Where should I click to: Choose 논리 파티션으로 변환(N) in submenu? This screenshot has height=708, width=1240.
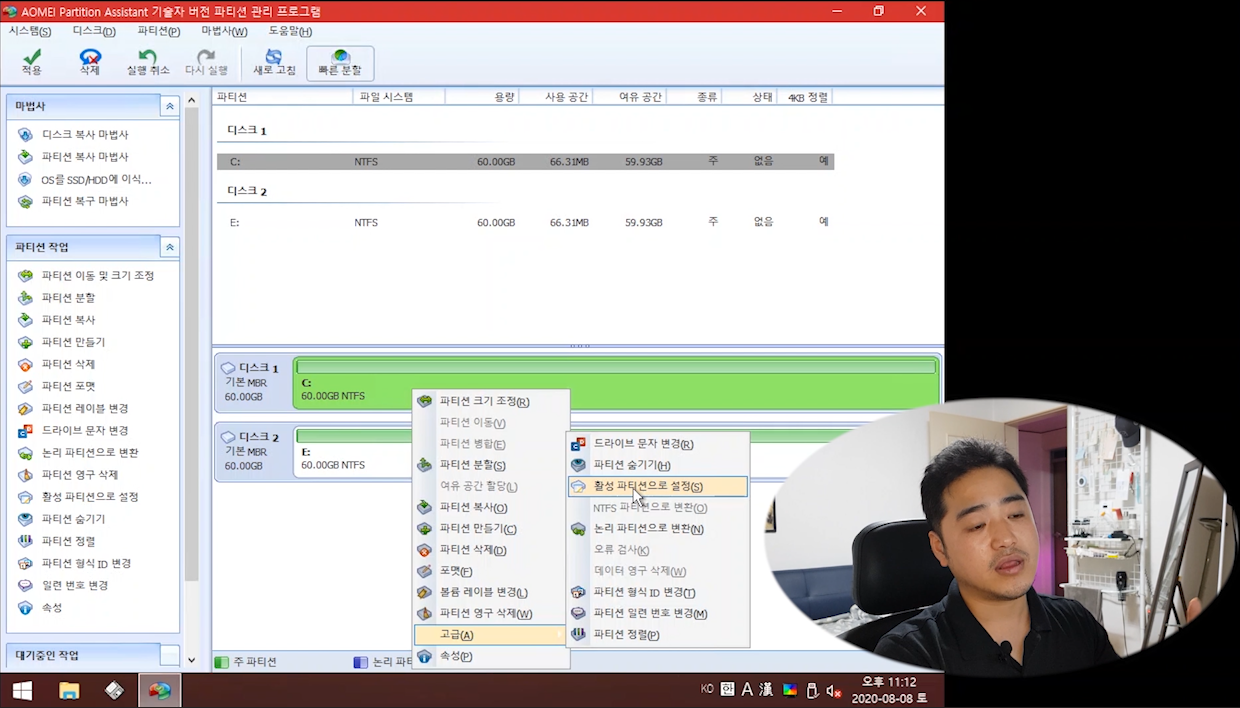[x=658, y=528]
